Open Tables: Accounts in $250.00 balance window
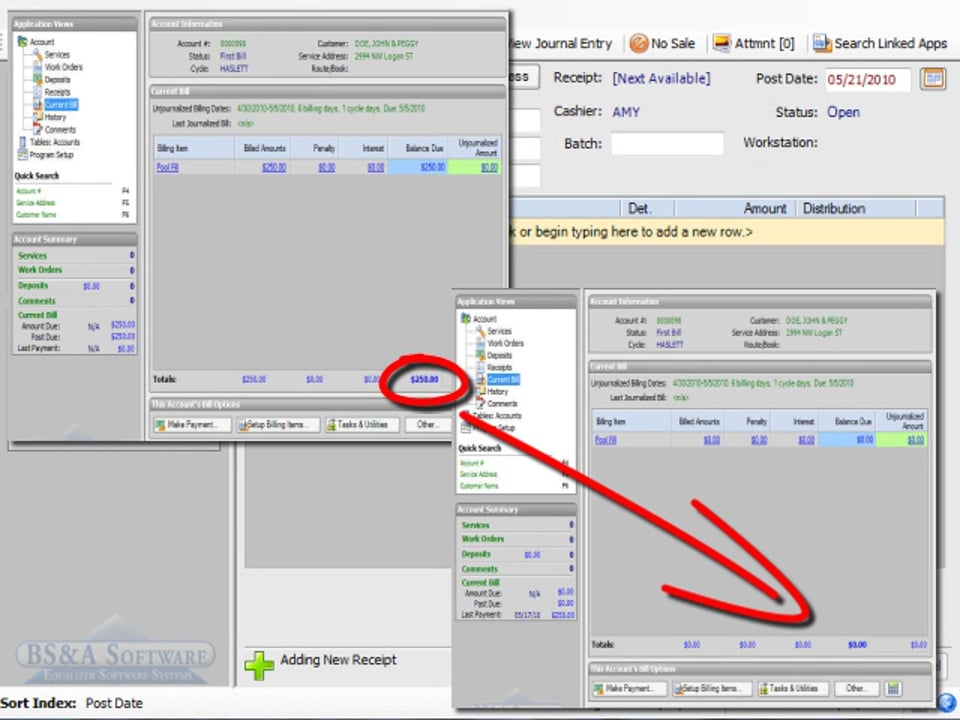Screen dimensions: 960x720 [x=54, y=142]
